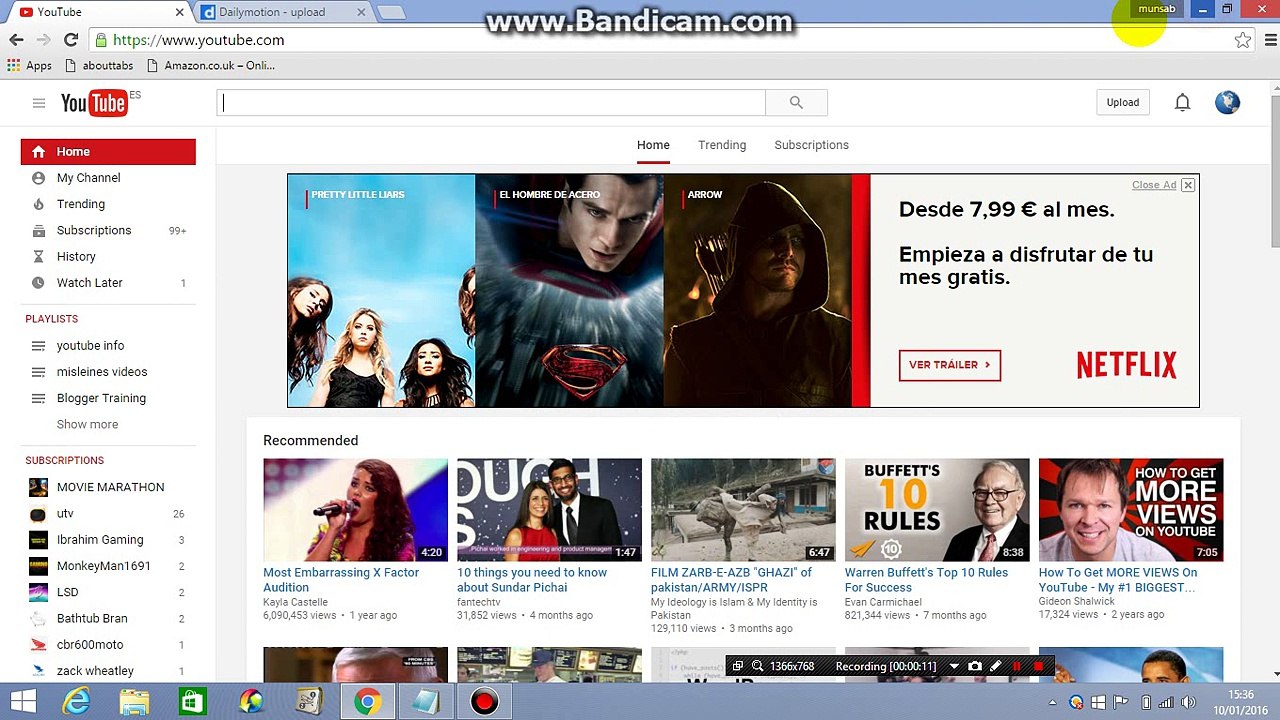Open the Windows Start button

23,702
